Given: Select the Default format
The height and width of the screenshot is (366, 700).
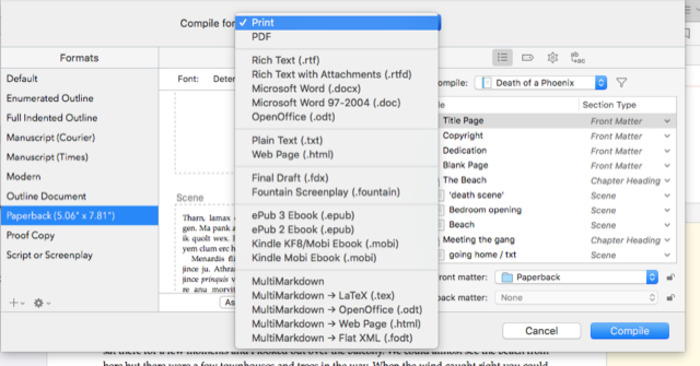Looking at the screenshot, I should [79, 79].
